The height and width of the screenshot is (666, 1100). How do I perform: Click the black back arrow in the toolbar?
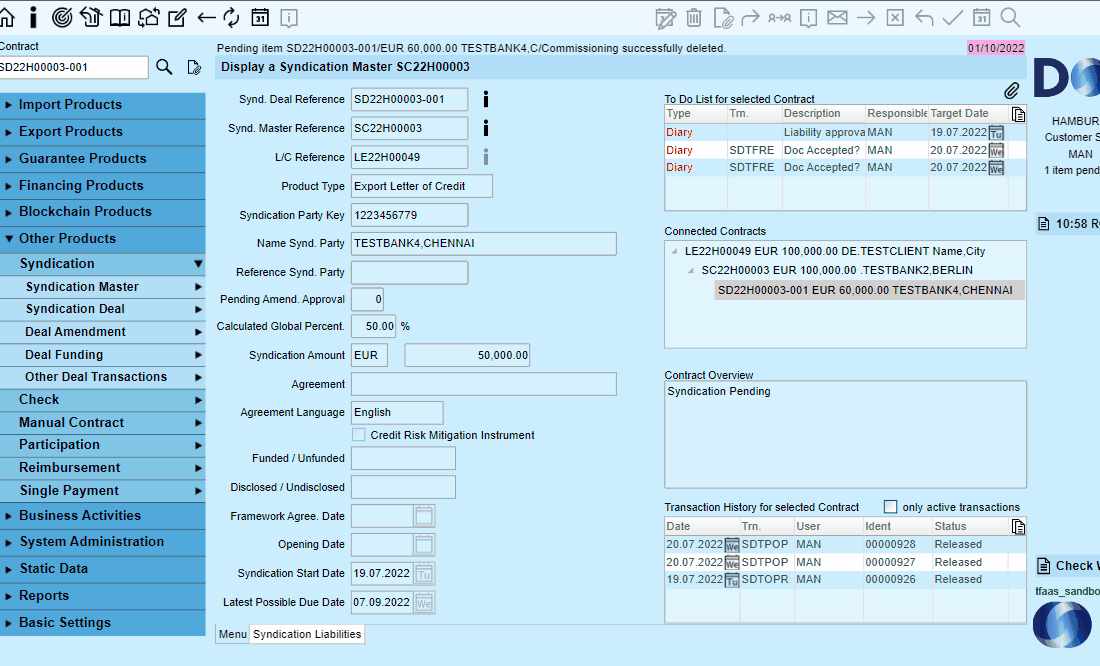point(206,17)
